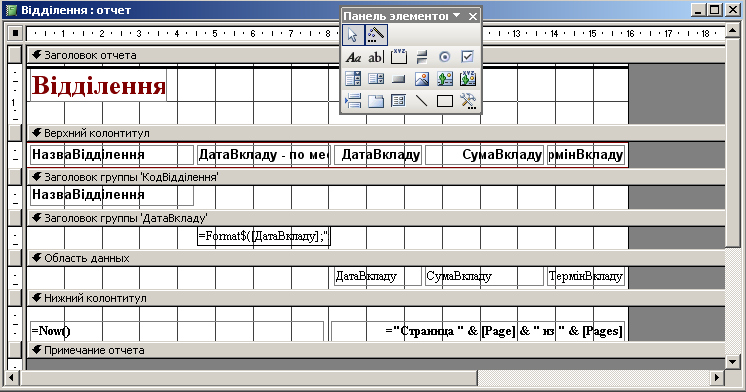Choose the Line drawing tool
The height and width of the screenshot is (392, 746).
422,101
